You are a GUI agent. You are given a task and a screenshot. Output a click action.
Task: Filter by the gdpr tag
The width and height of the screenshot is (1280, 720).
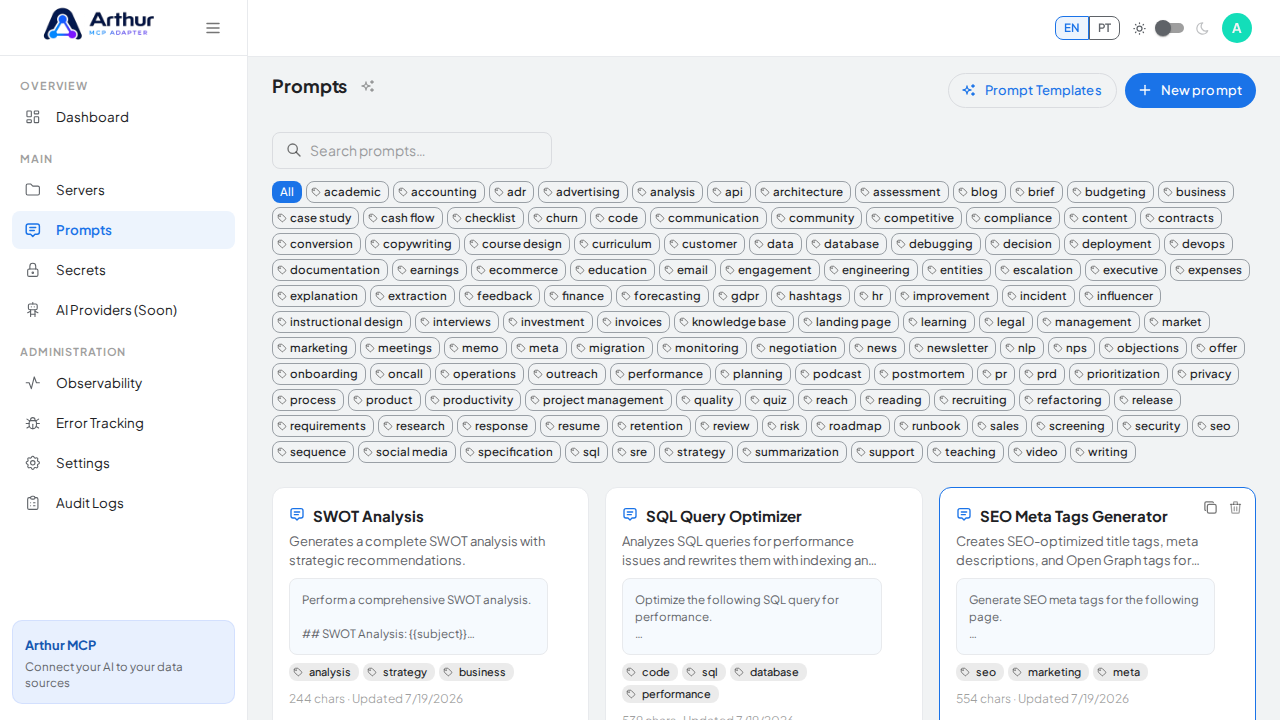(x=740, y=296)
